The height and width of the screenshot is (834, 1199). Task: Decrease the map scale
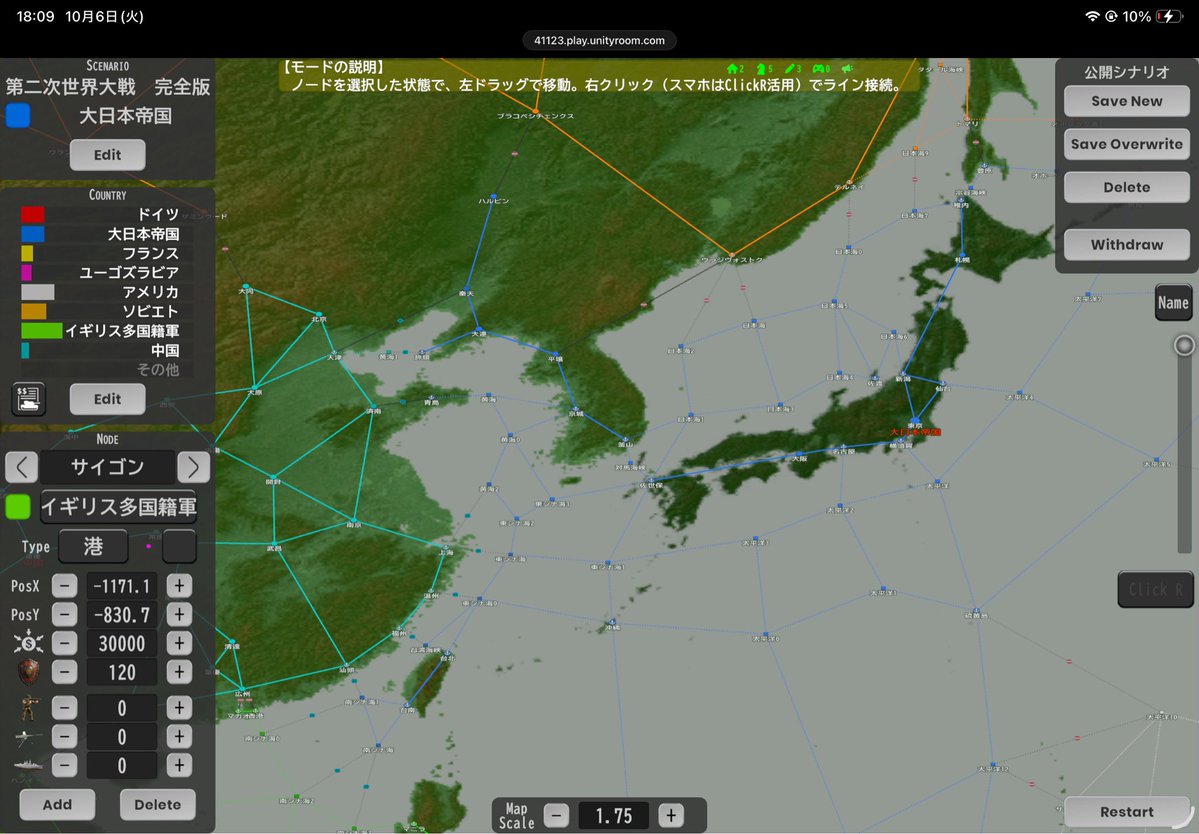557,816
